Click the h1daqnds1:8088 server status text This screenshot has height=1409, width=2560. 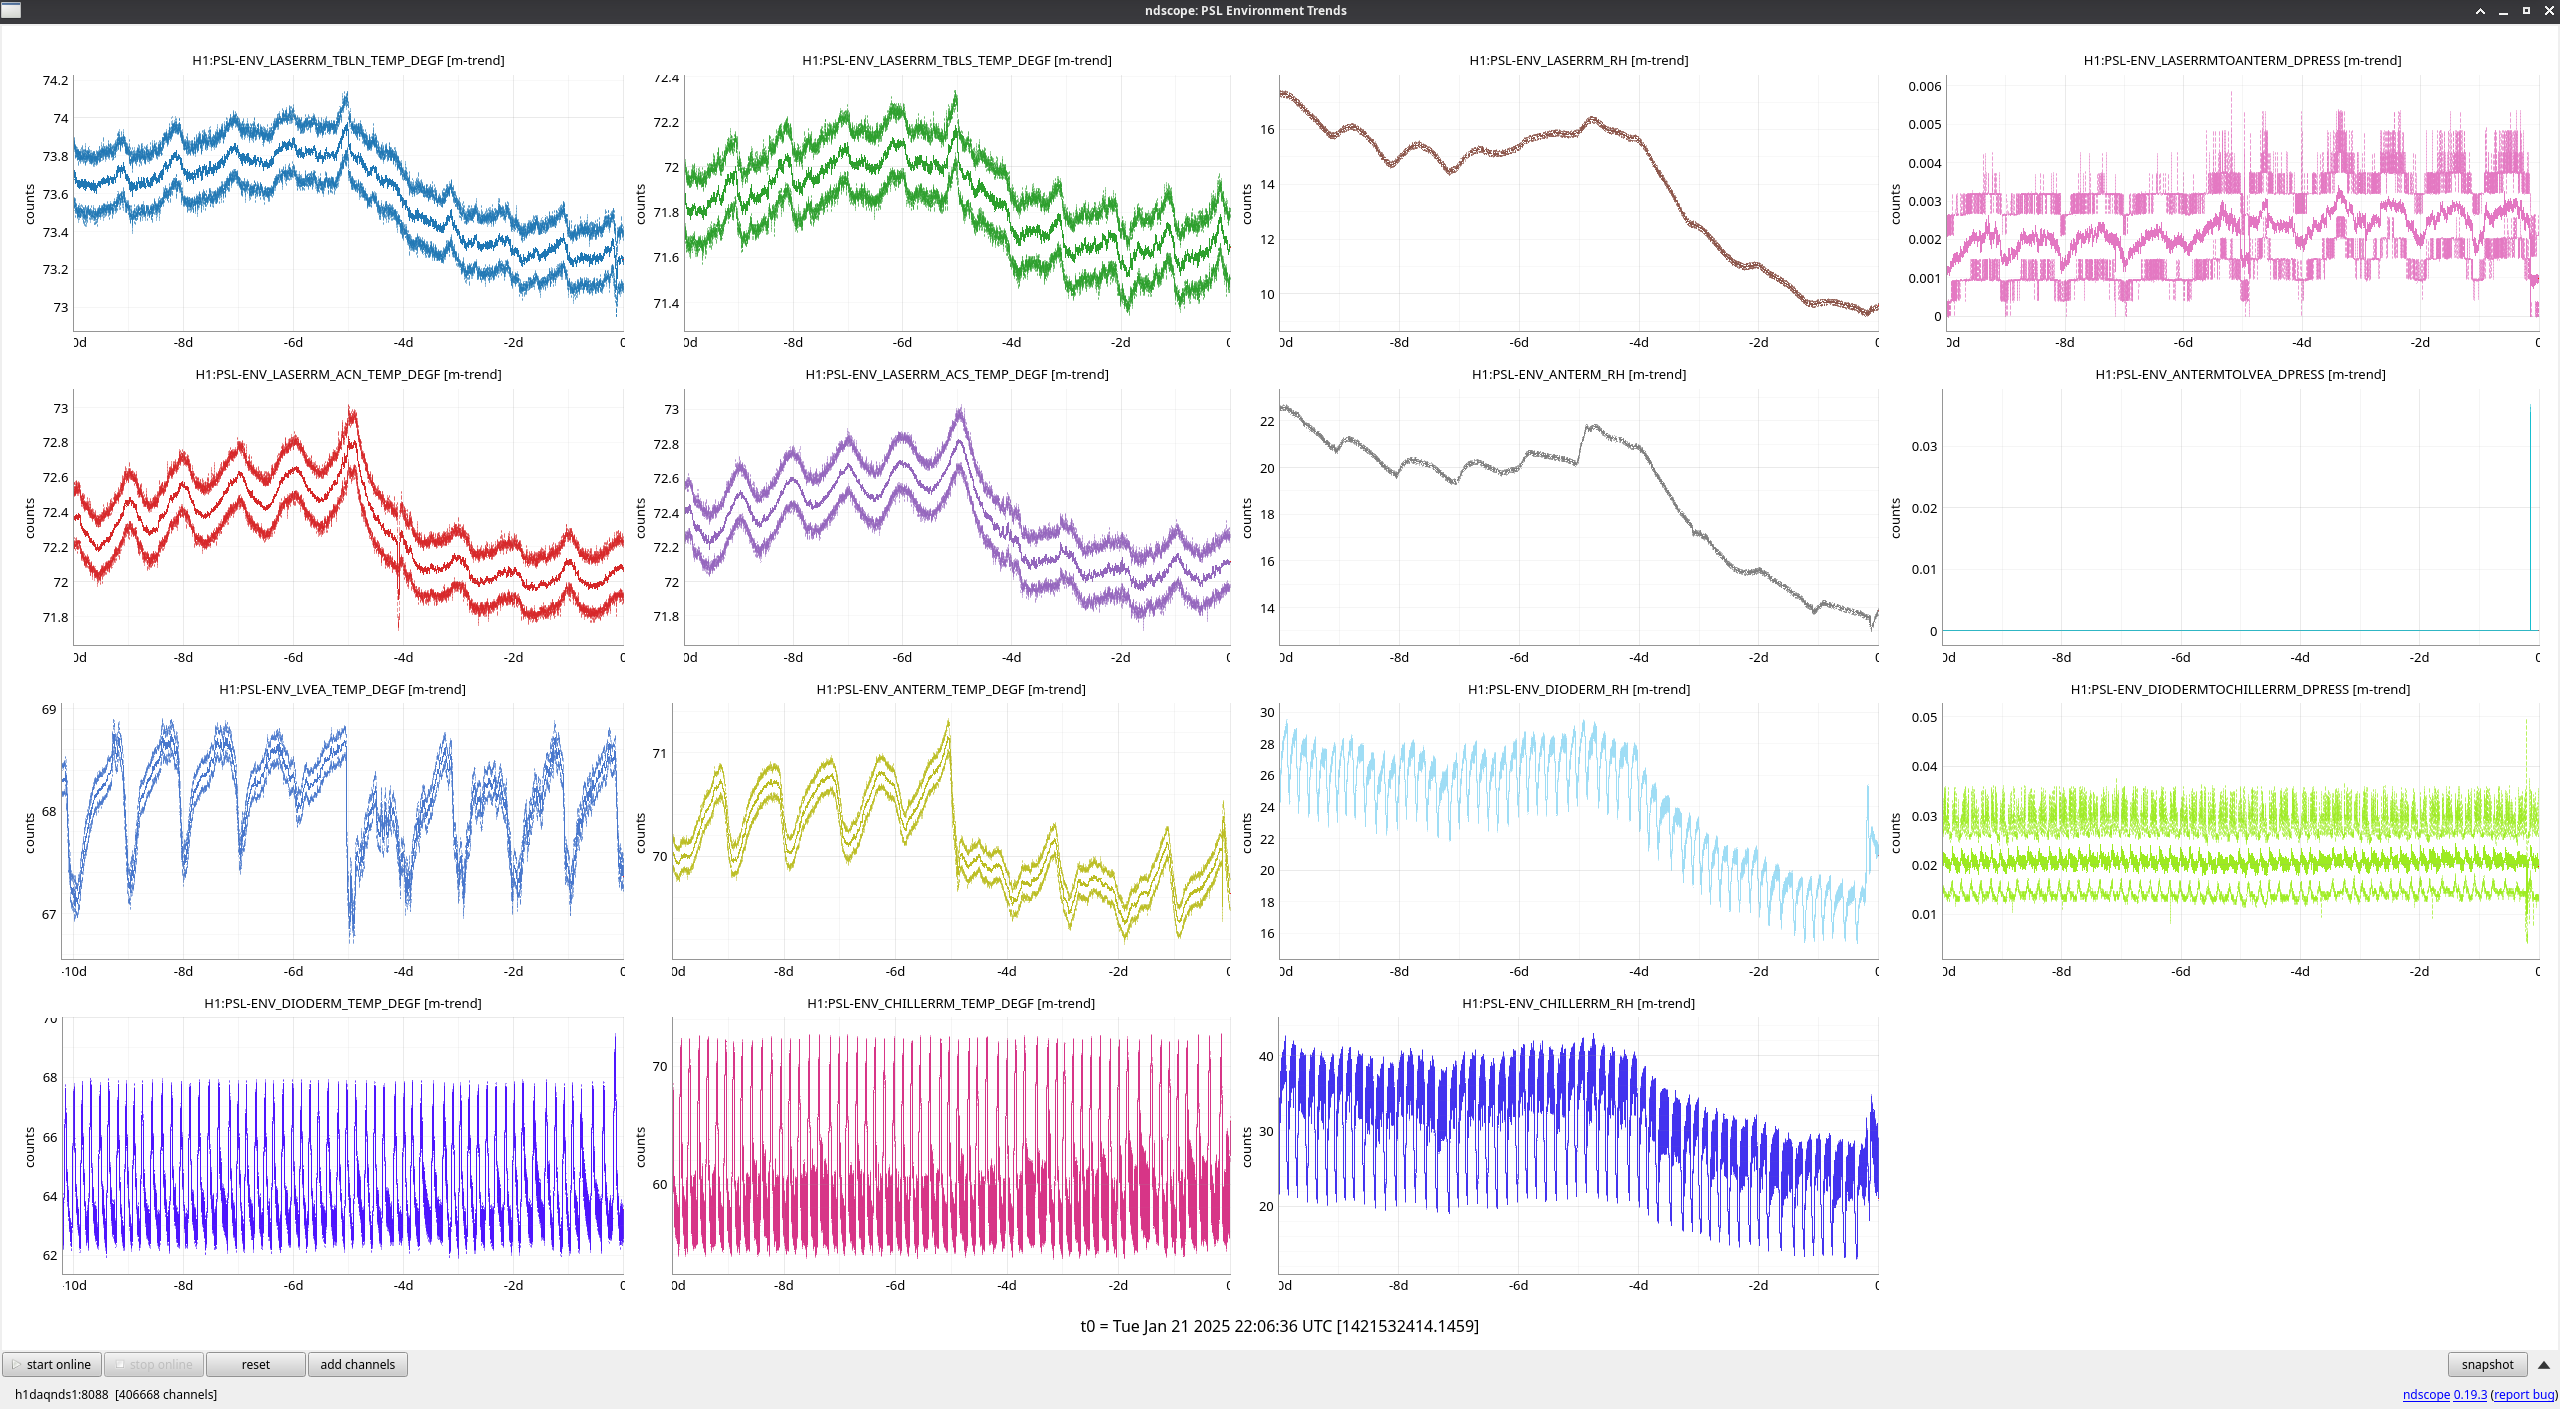pyautogui.click(x=115, y=1394)
